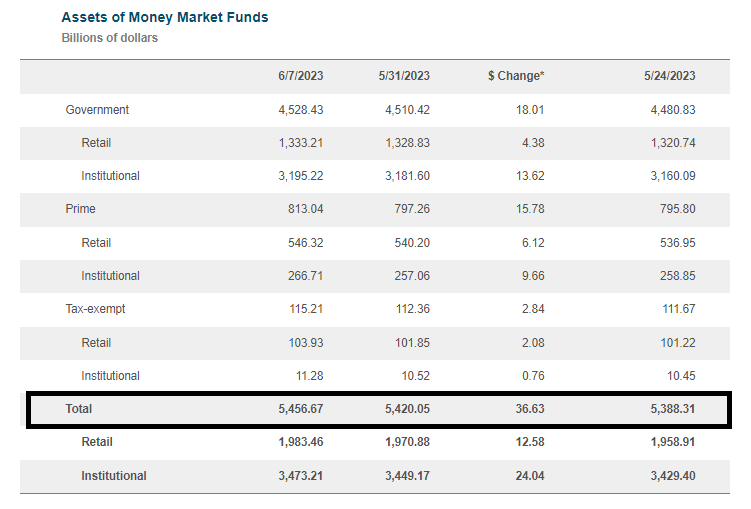
Task: Select the Institutional label under Prime
Action: coord(110,276)
